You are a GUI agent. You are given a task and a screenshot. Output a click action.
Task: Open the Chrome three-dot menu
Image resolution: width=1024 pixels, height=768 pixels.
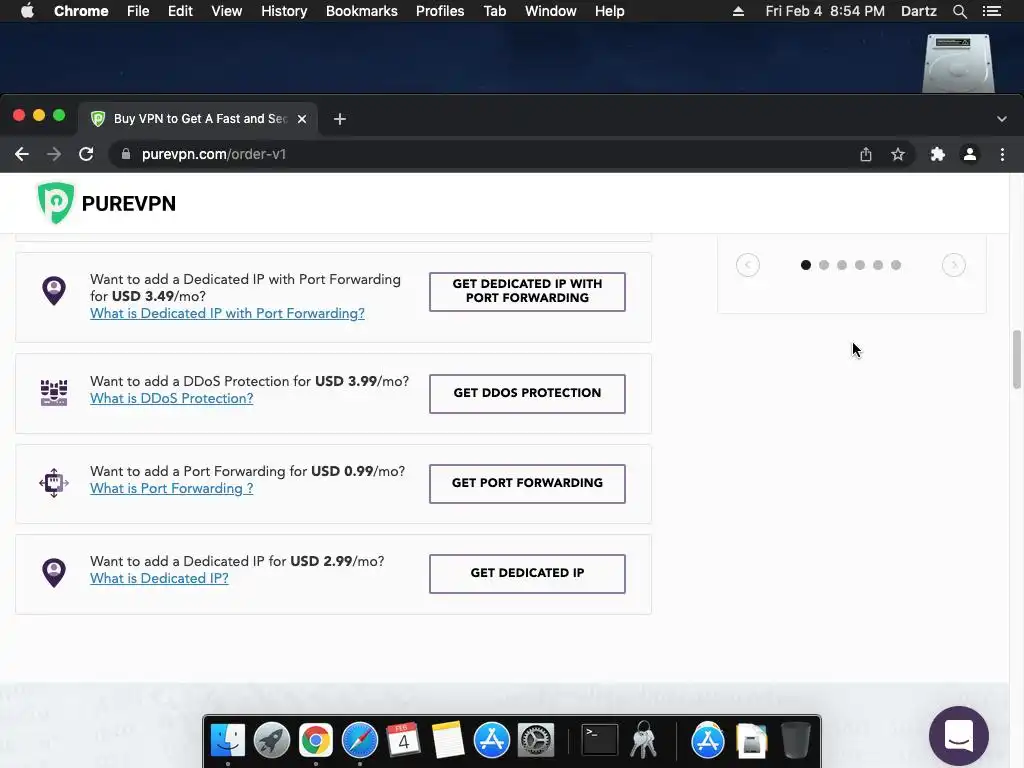coord(1002,154)
